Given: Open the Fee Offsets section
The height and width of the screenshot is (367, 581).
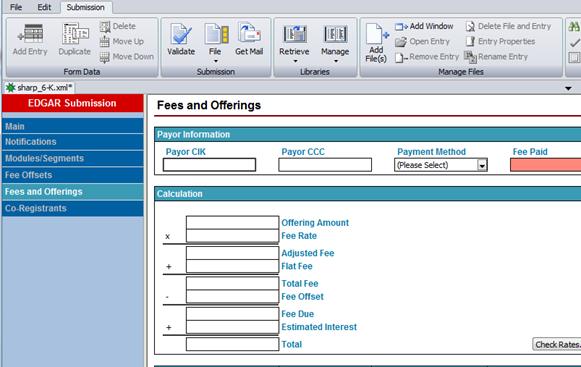Looking at the screenshot, I should [73, 175].
